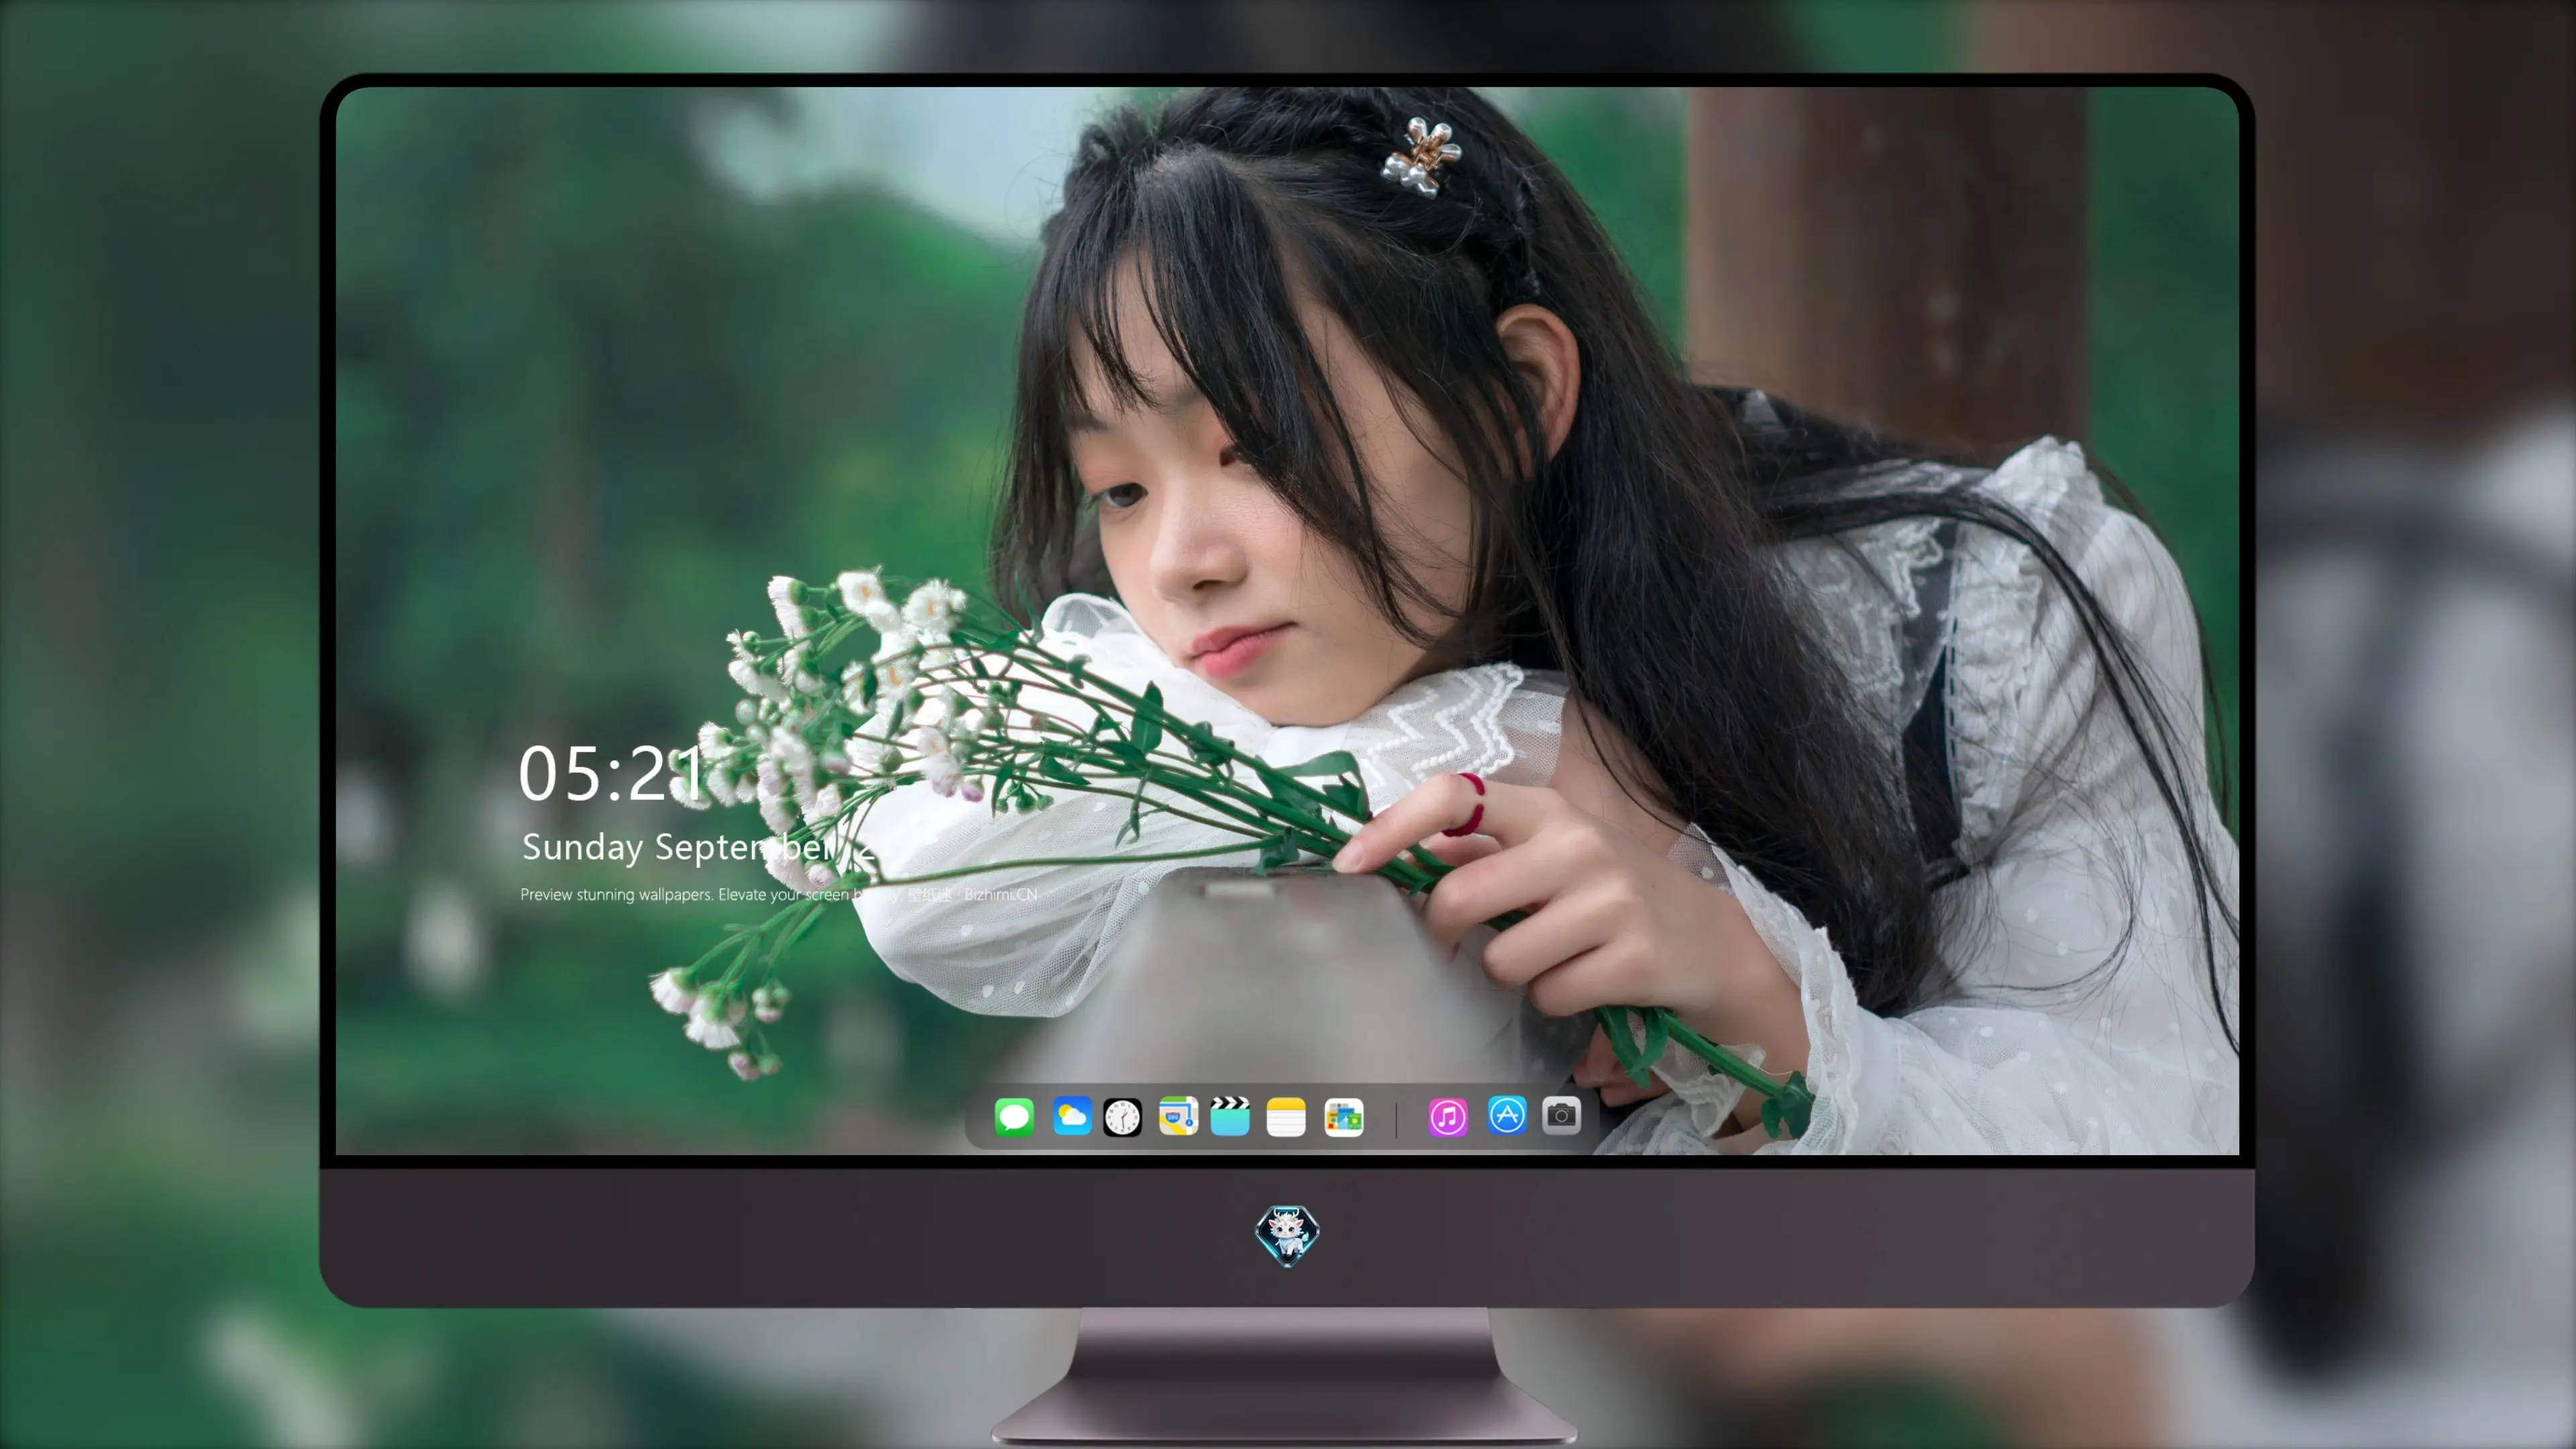Launch Maps from the dock
Screen dimensions: 2576x1449
(x=1178, y=1116)
